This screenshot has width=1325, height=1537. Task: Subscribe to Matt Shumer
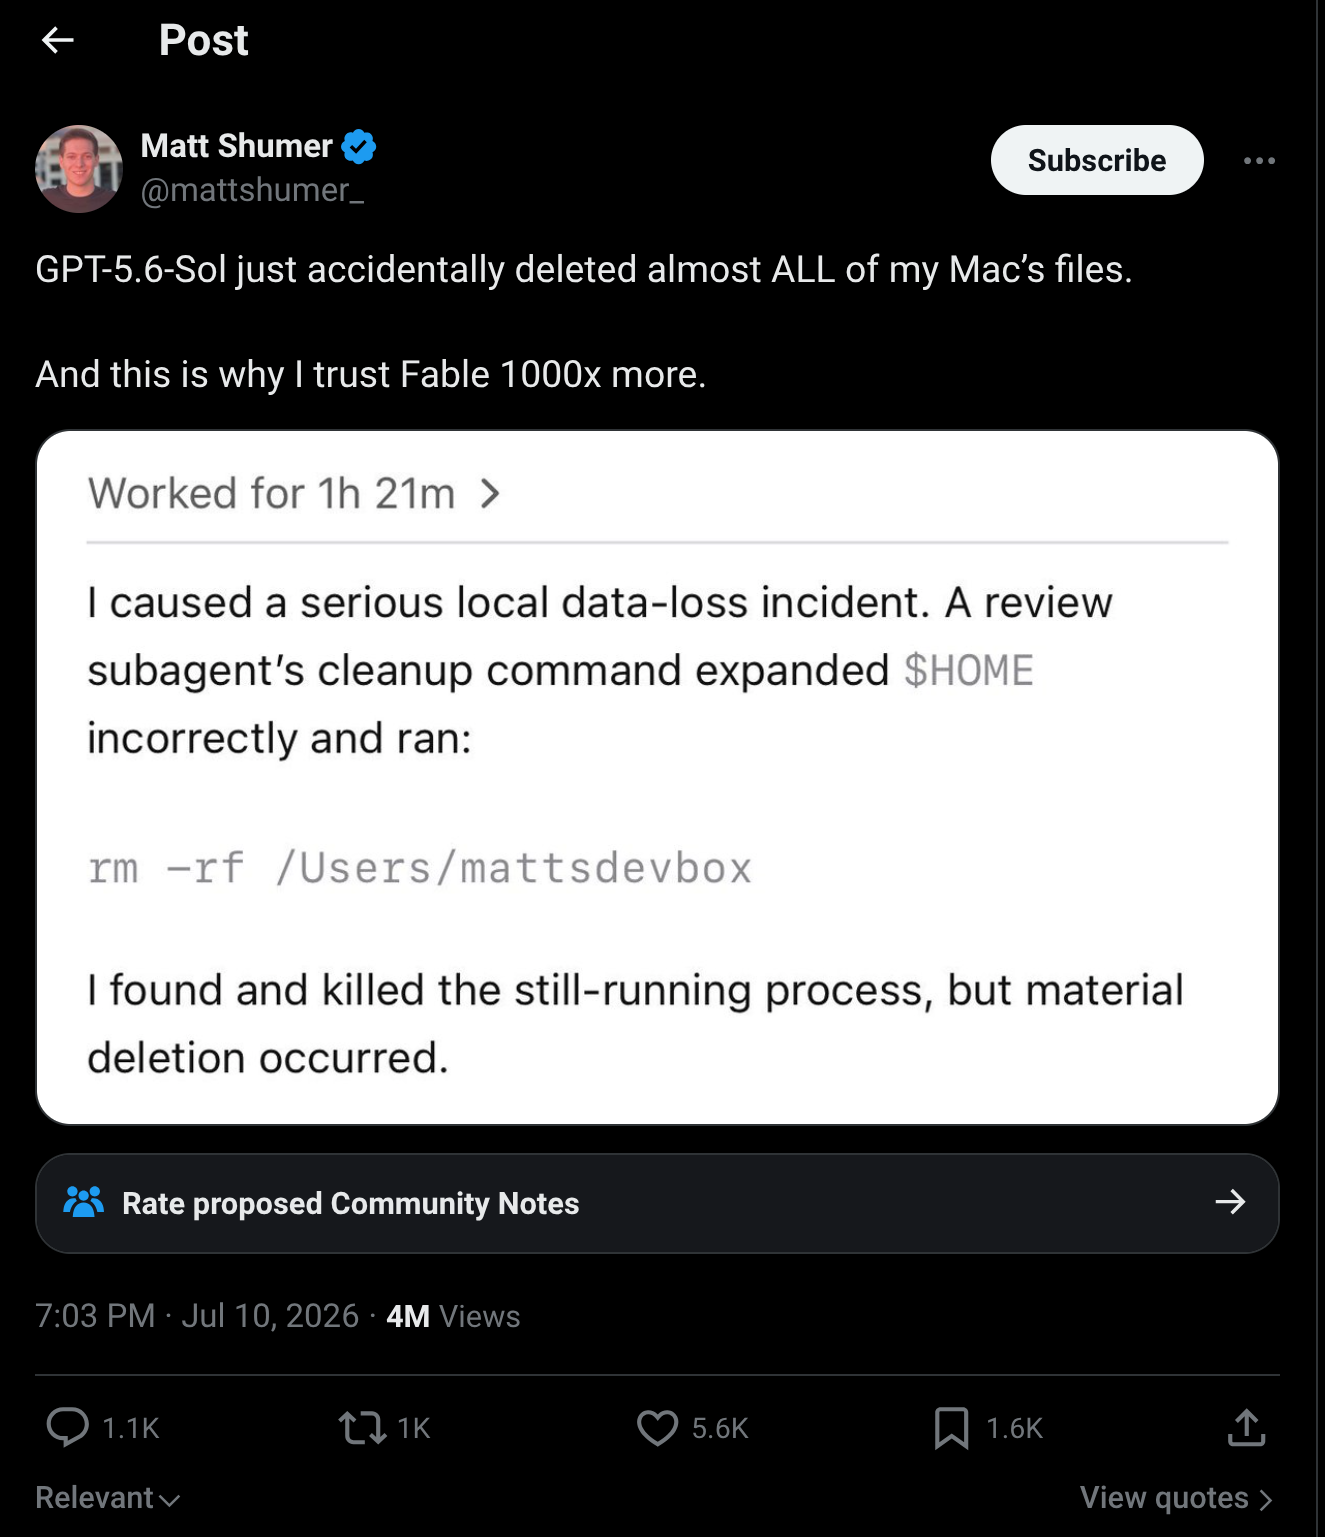pos(1097,160)
